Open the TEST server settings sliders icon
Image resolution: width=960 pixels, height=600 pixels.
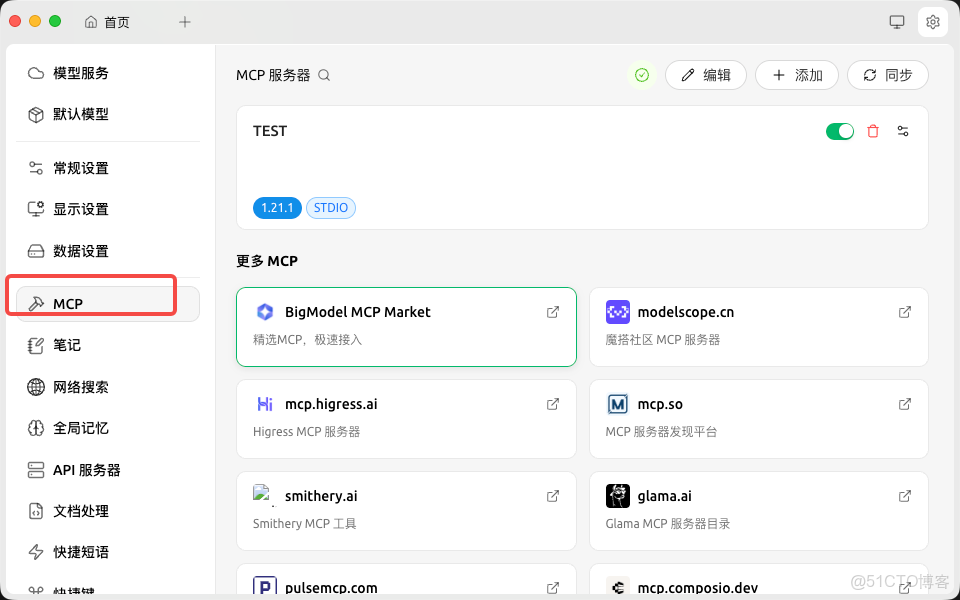point(903,131)
